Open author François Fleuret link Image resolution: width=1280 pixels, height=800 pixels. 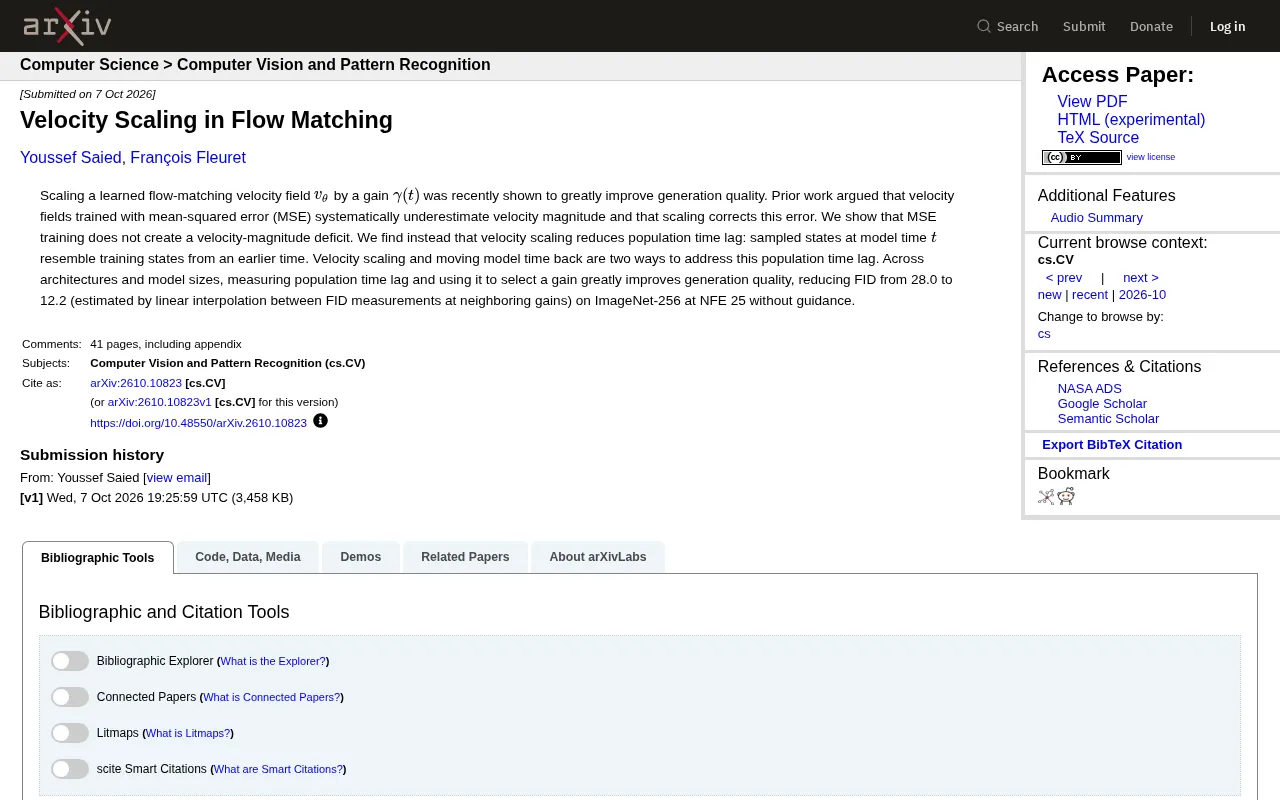pos(188,158)
